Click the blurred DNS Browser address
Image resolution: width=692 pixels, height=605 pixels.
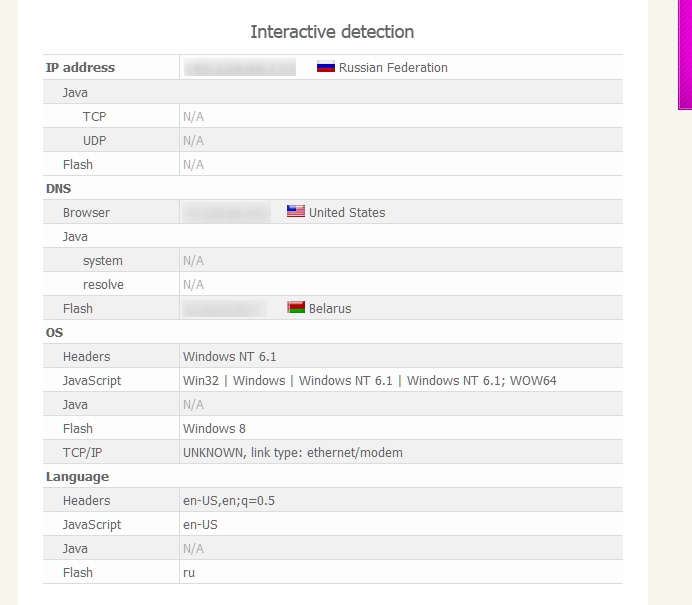[227, 212]
